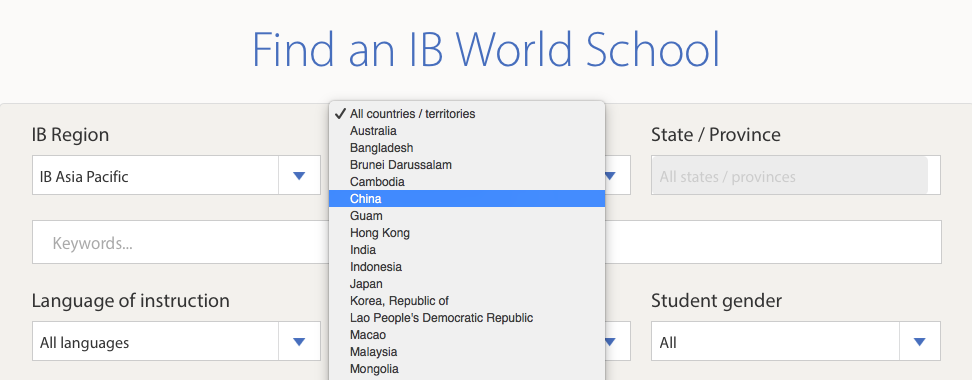Open Language of instruction dropdown arrow
This screenshot has width=972, height=380.
pyautogui.click(x=299, y=342)
